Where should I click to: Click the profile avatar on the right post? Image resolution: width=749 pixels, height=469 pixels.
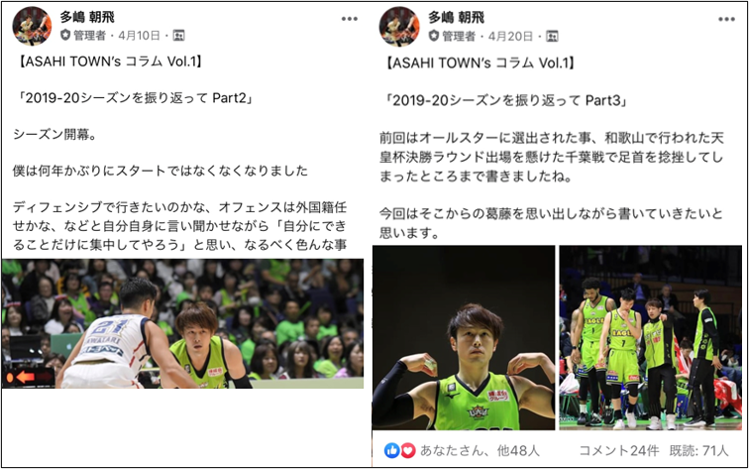399,27
